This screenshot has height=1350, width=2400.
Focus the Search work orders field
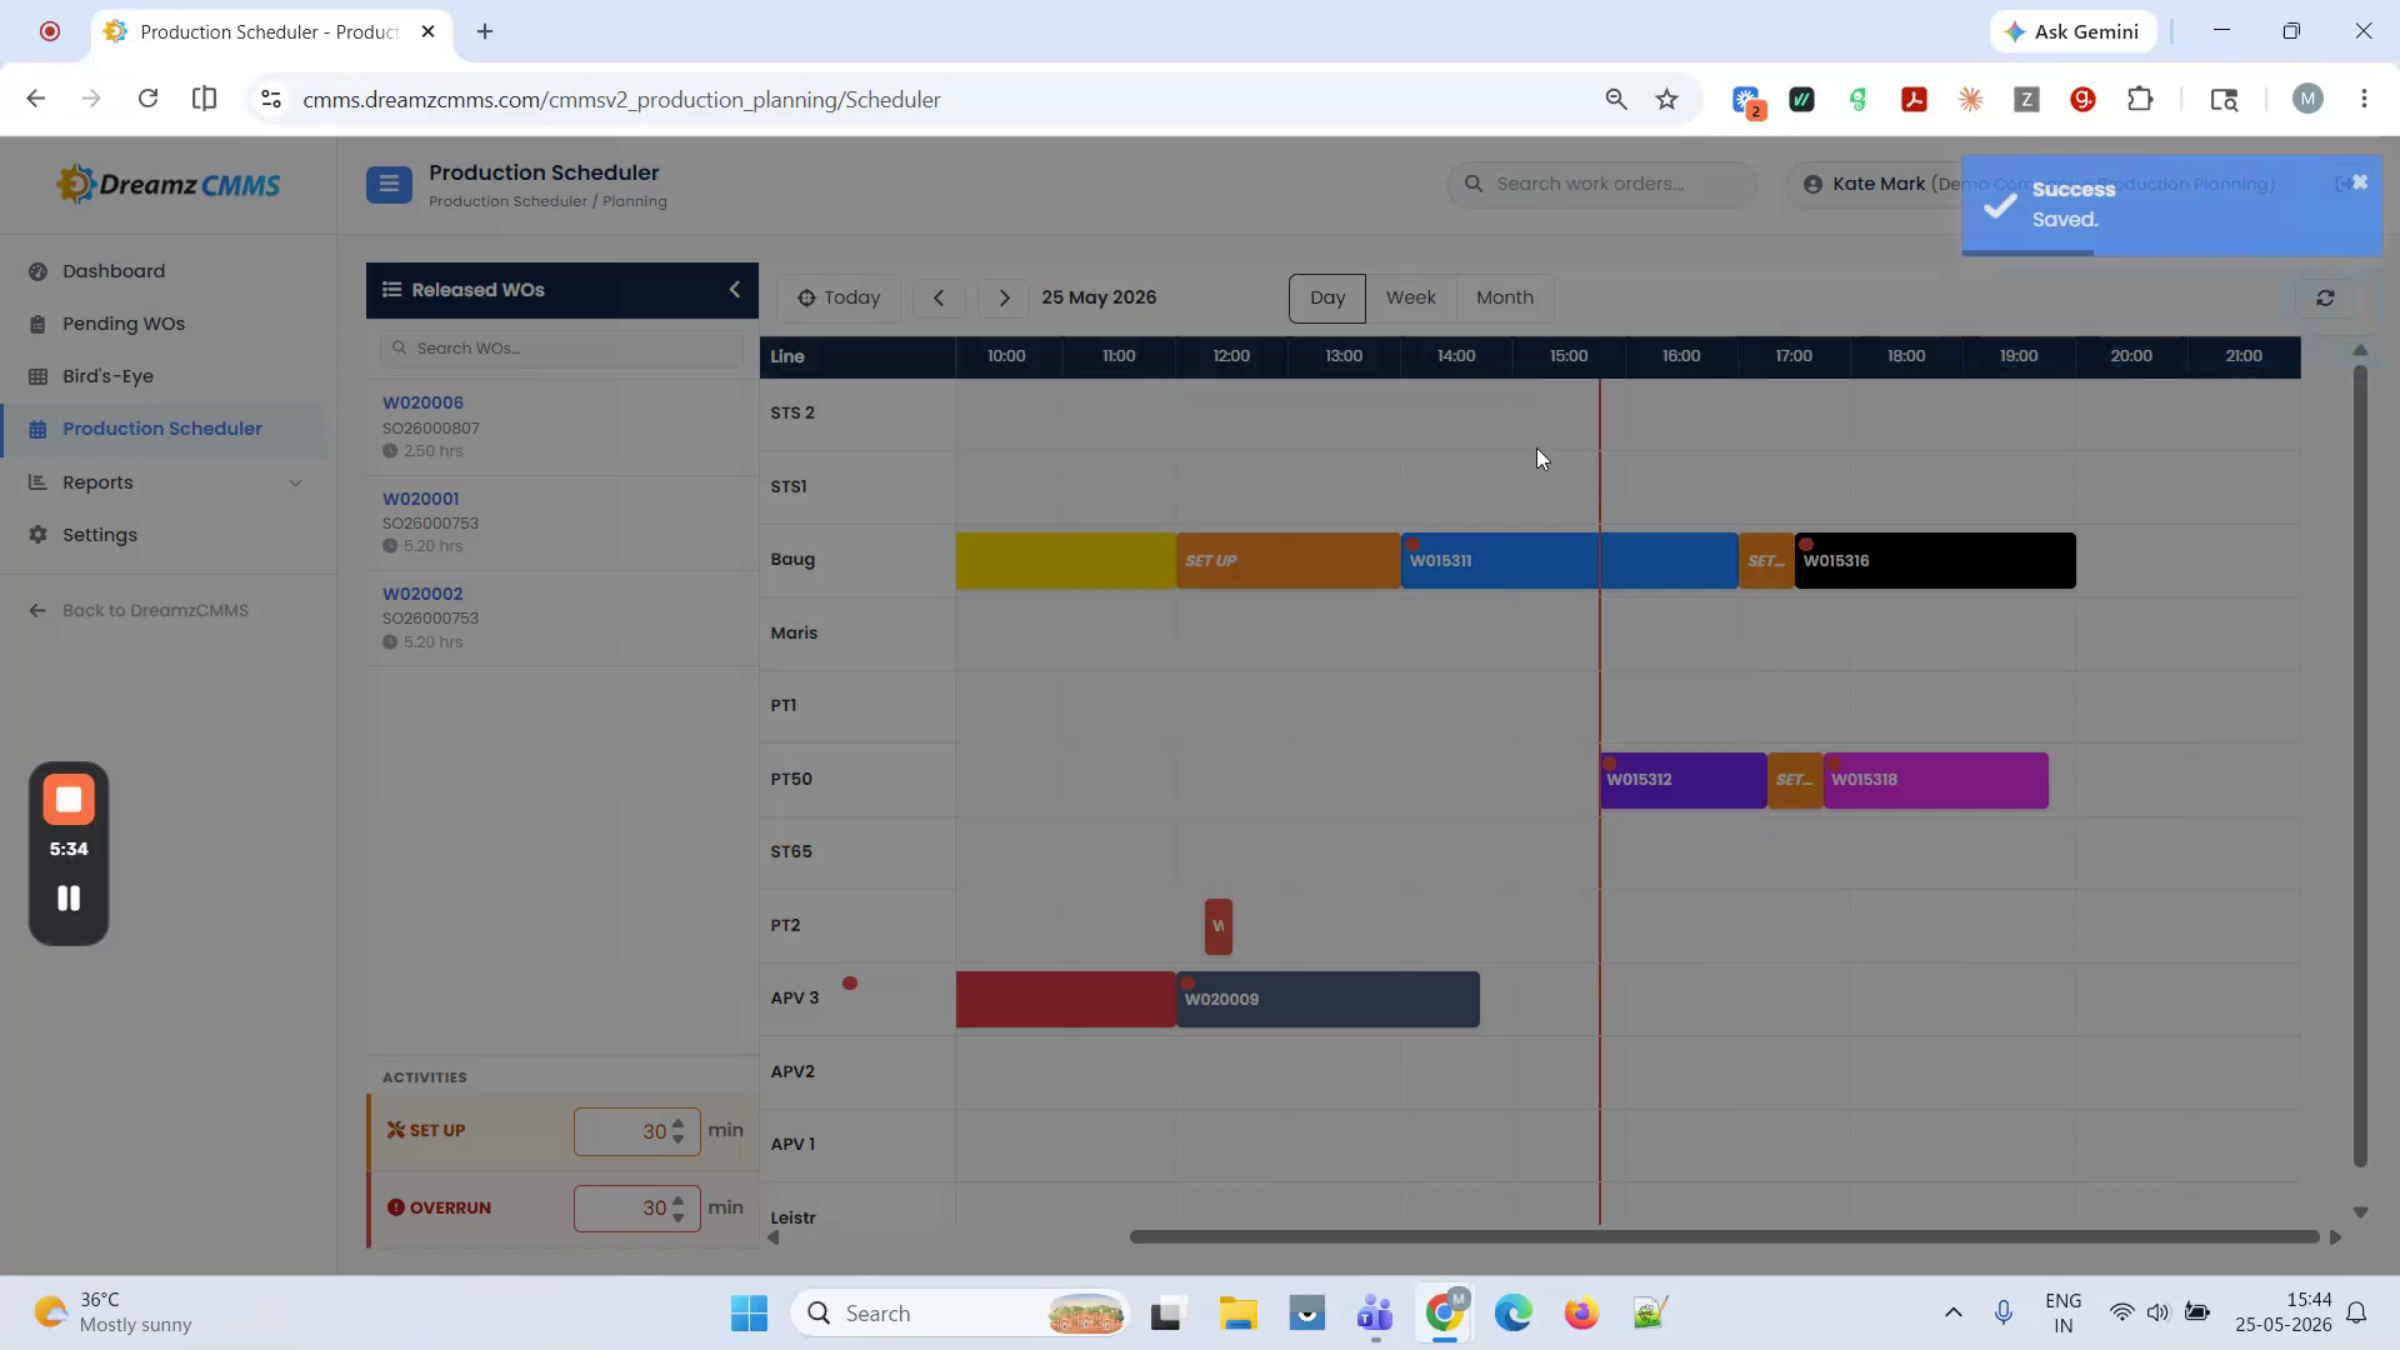coord(1602,184)
